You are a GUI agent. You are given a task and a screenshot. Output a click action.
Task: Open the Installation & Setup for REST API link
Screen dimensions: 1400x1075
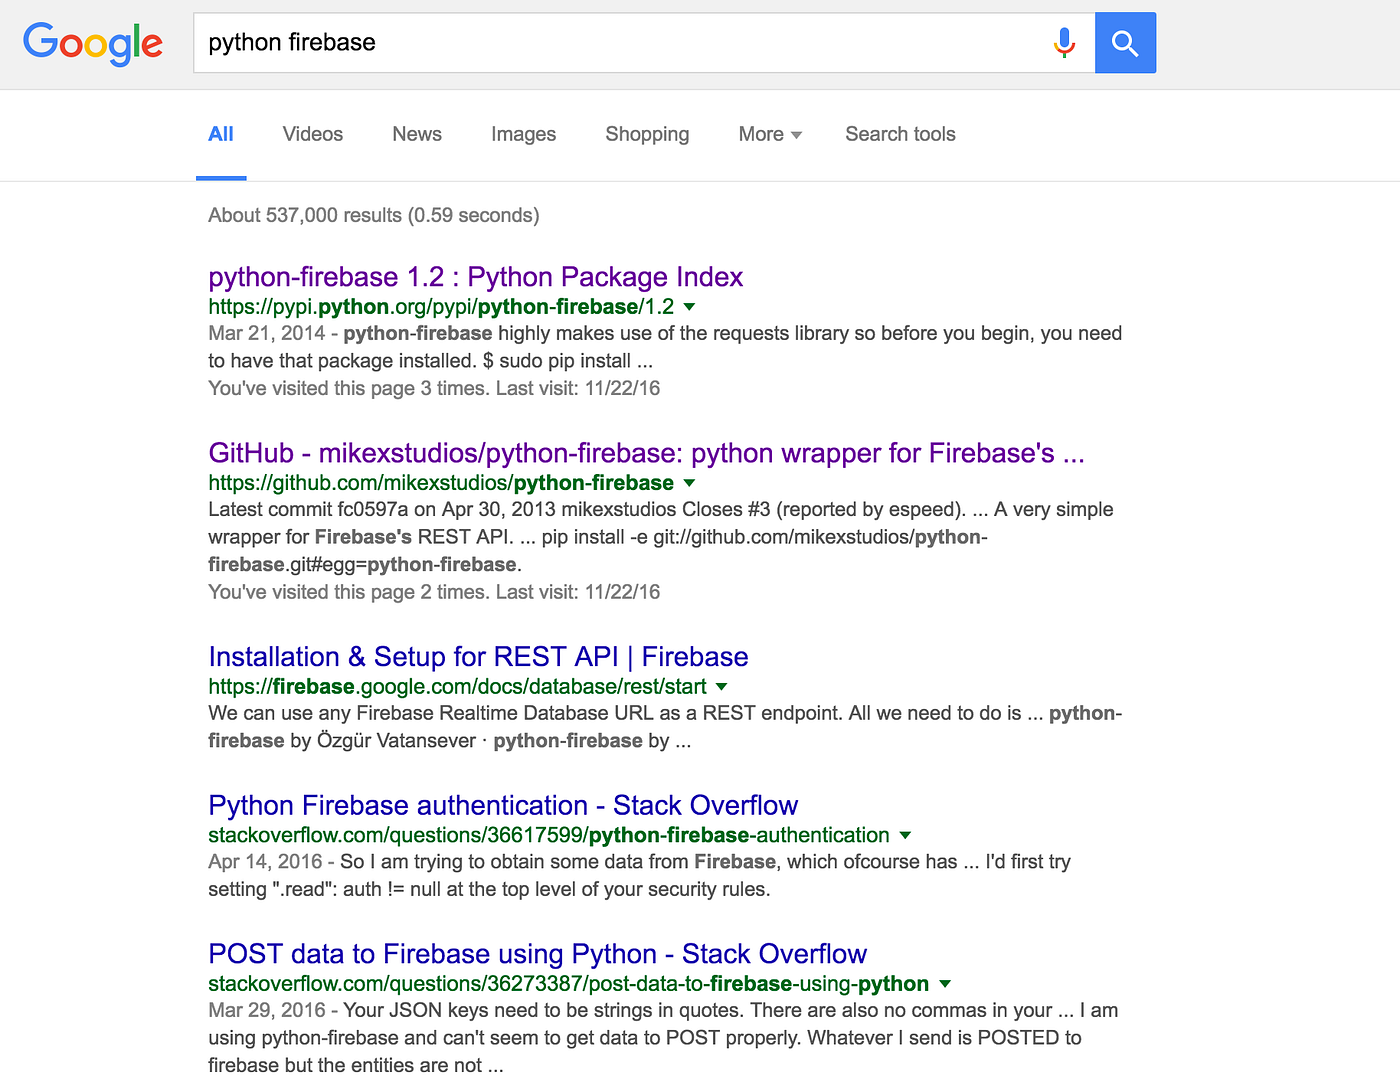pyautogui.click(x=477, y=657)
